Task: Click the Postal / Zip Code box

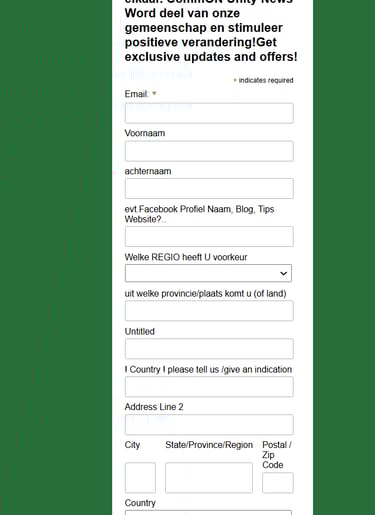Action: pos(278,483)
